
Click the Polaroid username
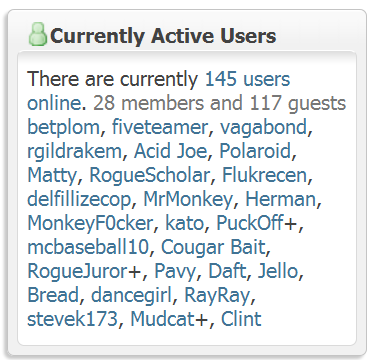(255, 151)
